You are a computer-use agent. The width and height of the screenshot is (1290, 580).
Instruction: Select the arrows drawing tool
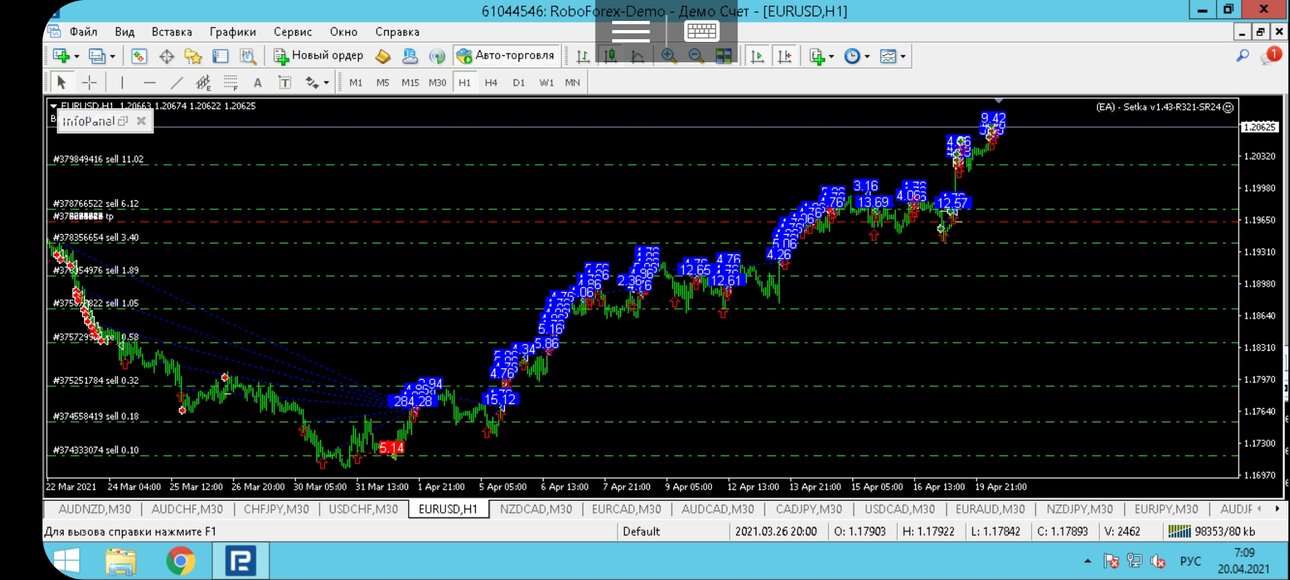[x=311, y=82]
